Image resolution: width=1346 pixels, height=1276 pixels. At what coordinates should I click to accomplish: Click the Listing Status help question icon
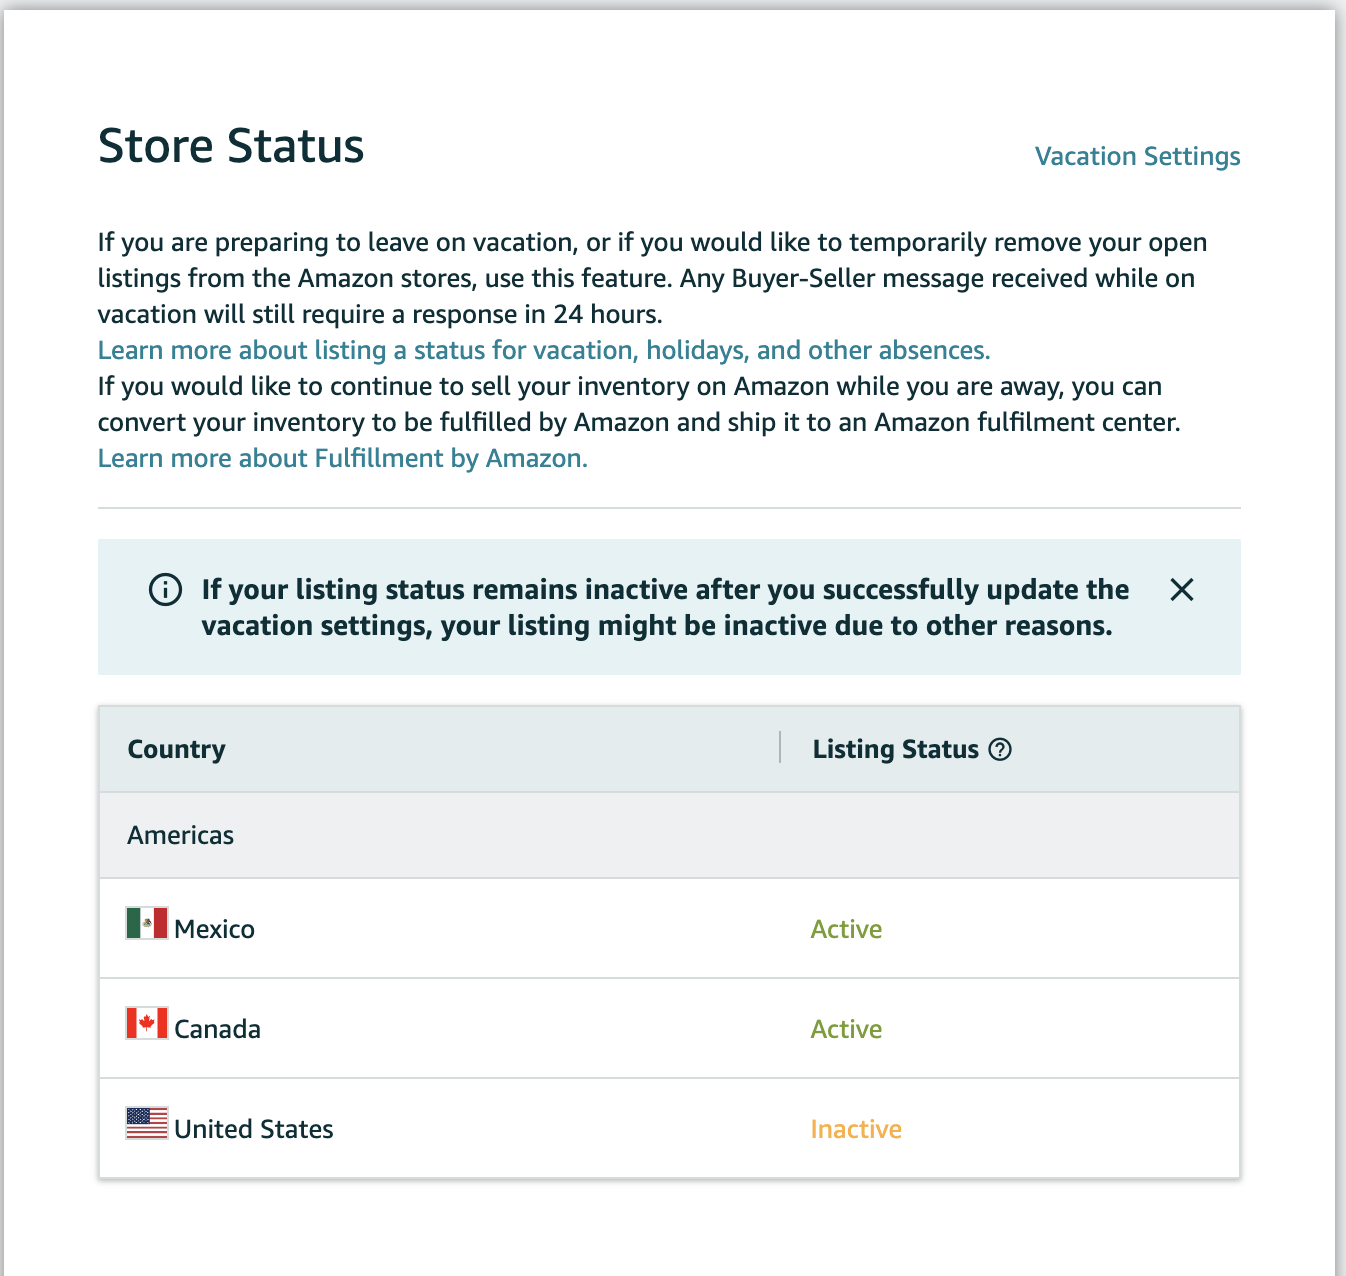1000,749
